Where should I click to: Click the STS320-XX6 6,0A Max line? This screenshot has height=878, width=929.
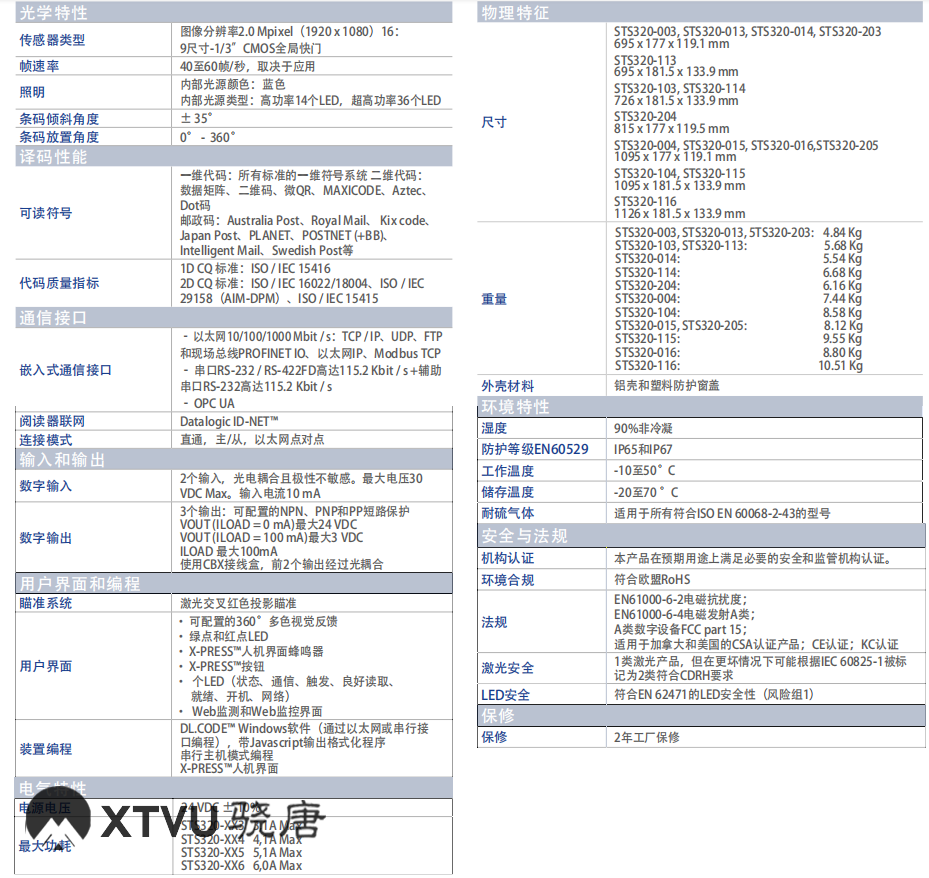(241, 866)
